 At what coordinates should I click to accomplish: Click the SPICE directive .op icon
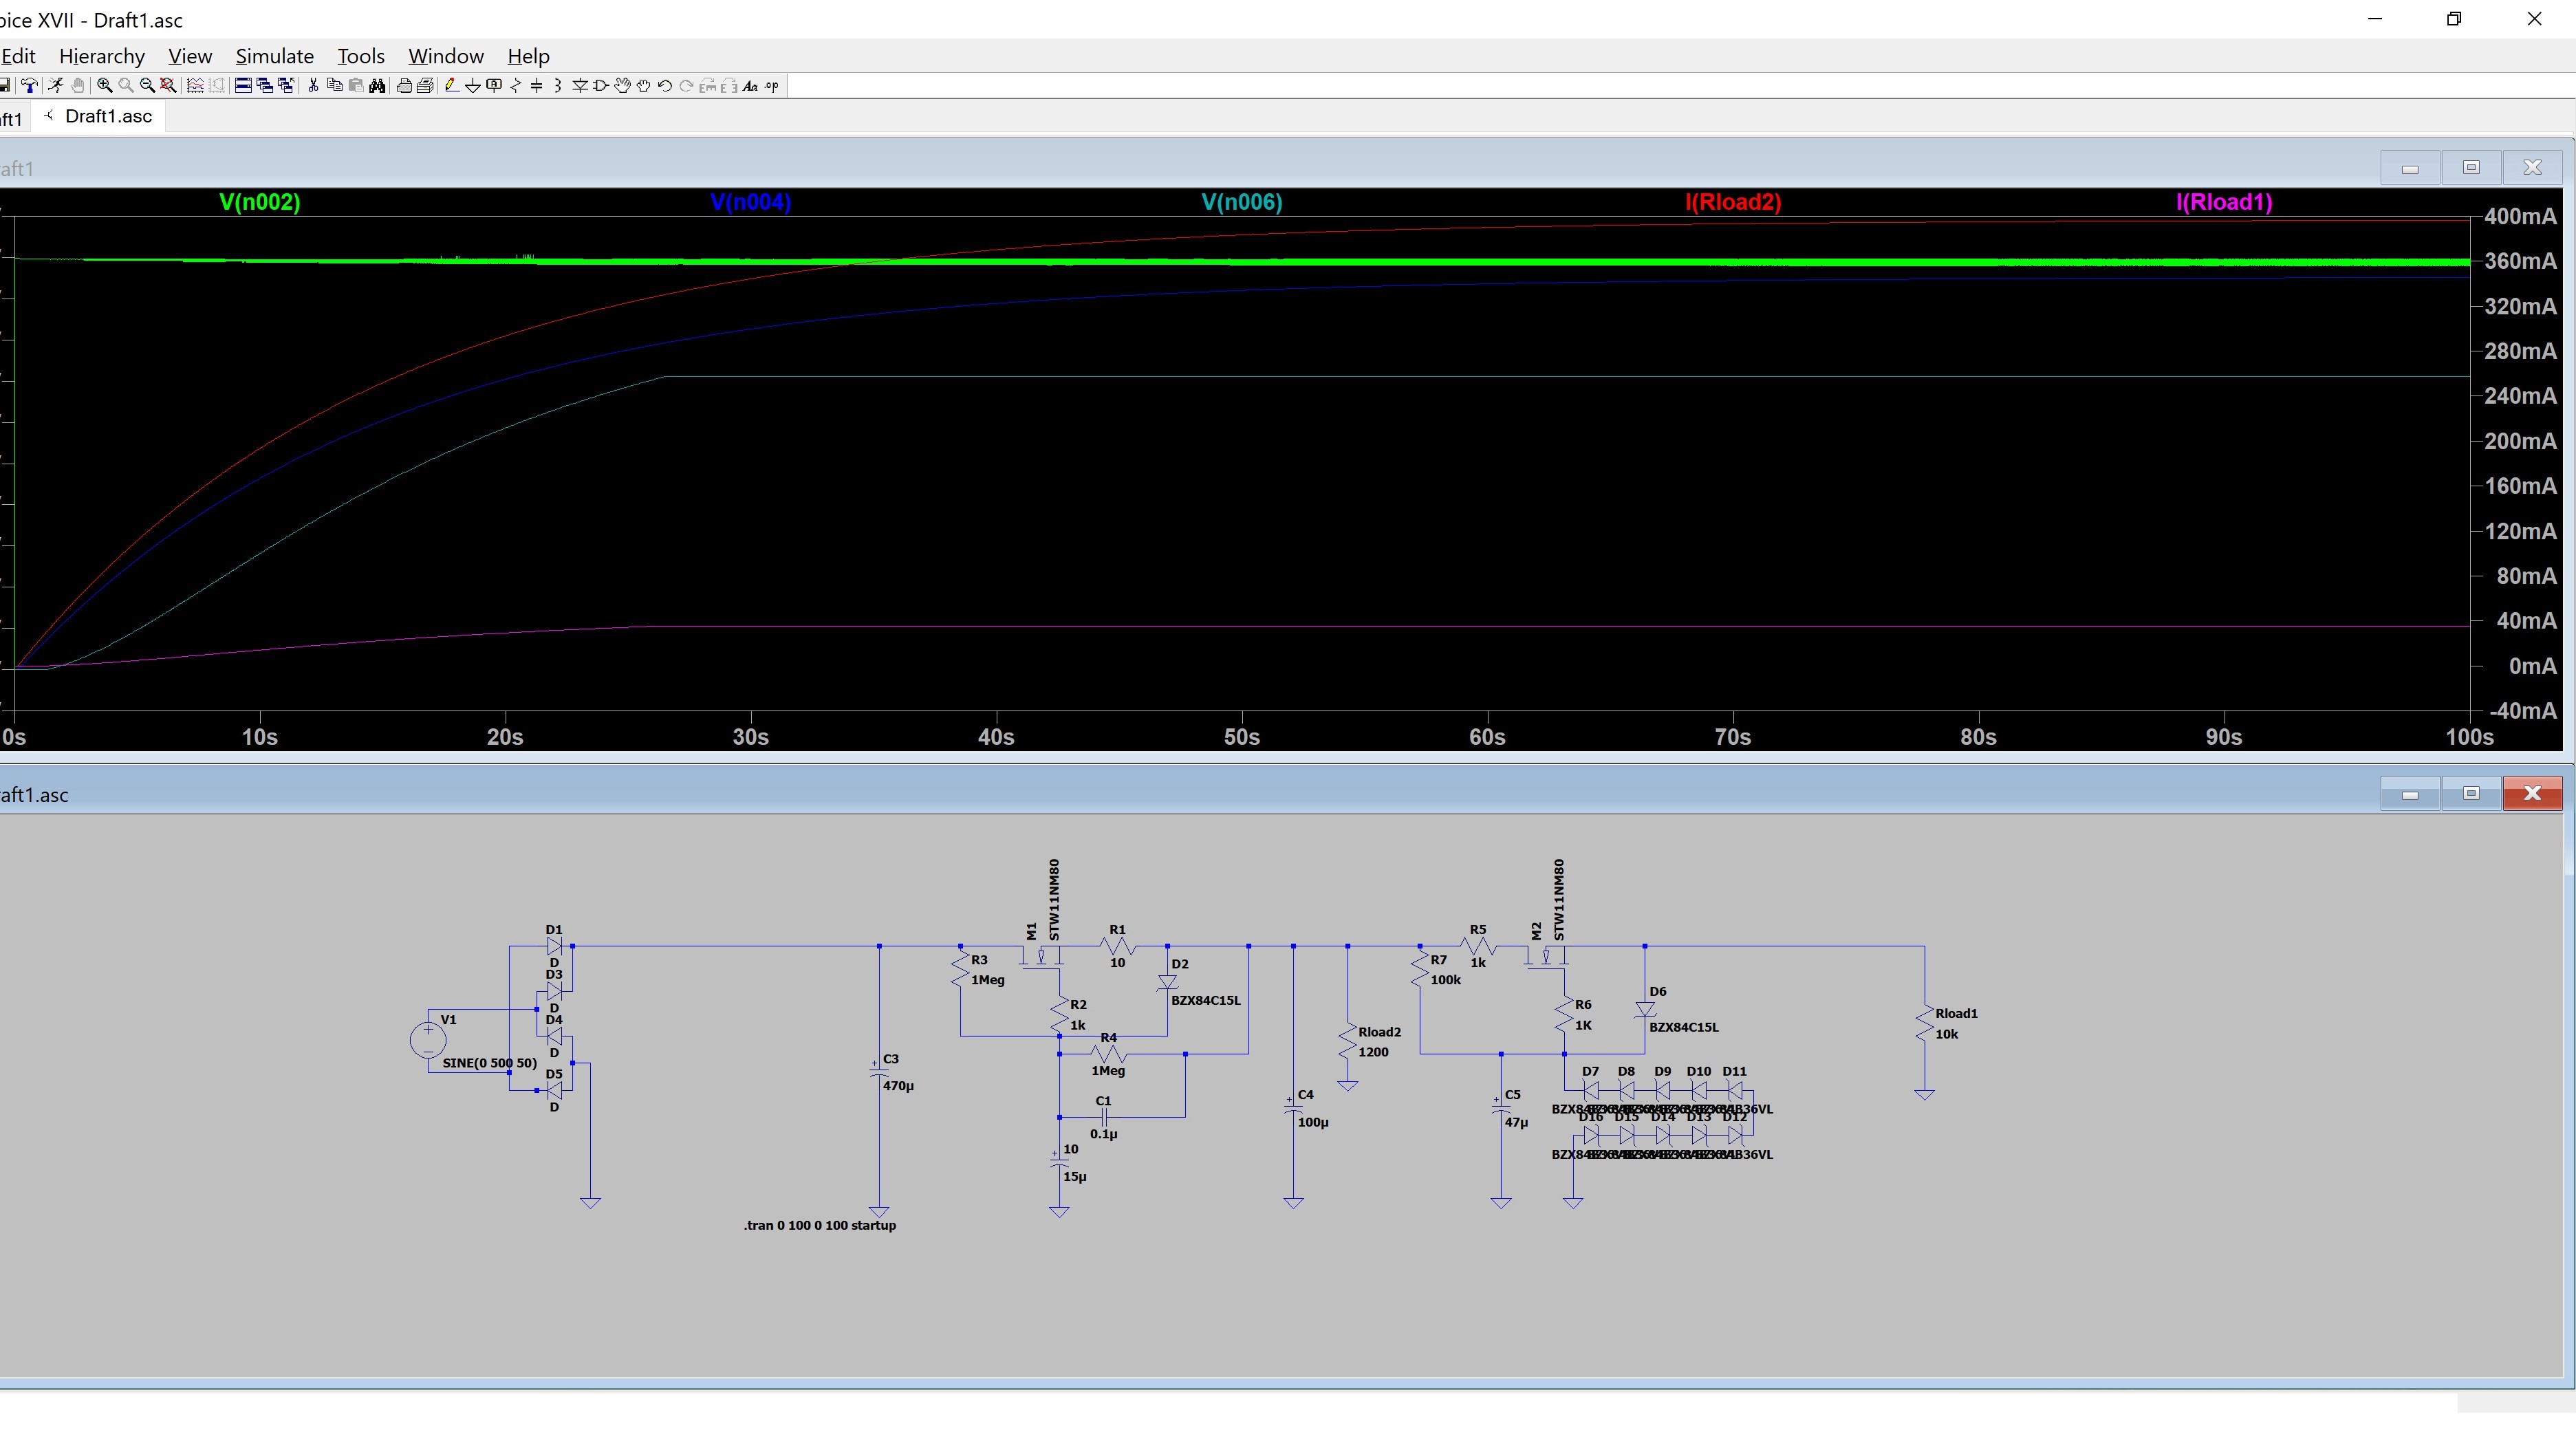pos(772,85)
